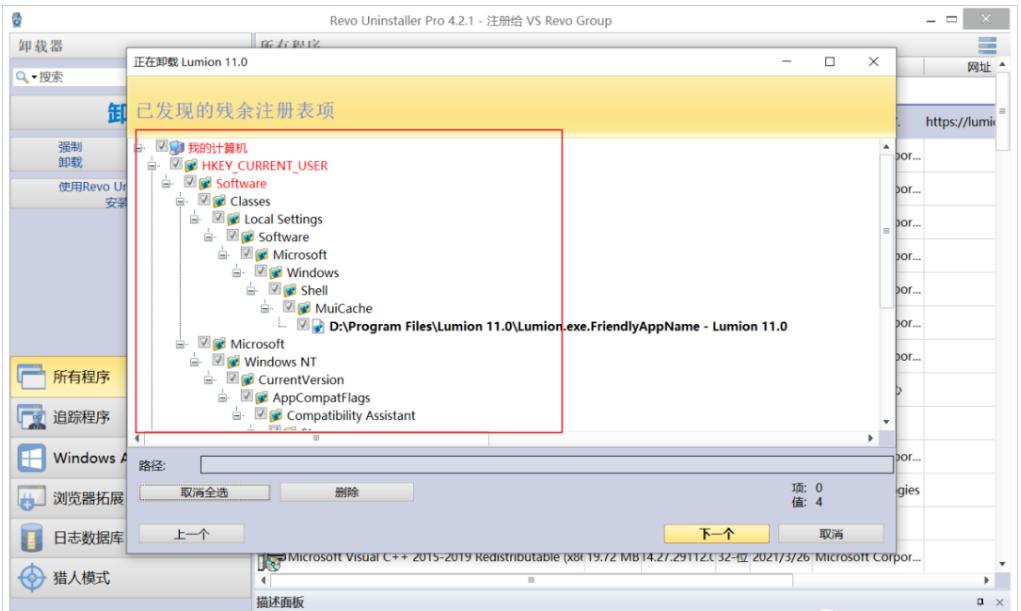Click the 所有程序 icon in the sidebar
The width and height of the screenshot is (1021, 611).
point(31,377)
